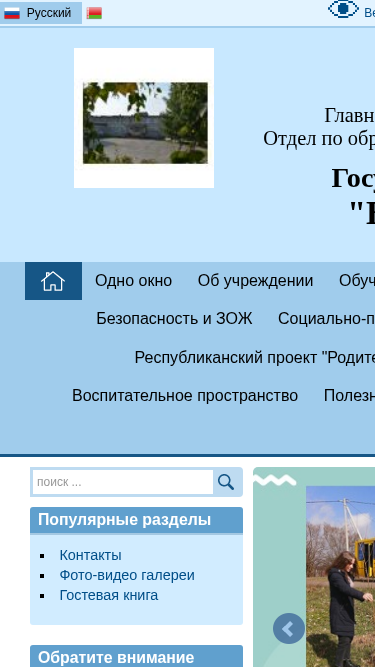Screen dimensions: 375x667
Task: Toggle visually impaired eye icon mode
Action: coord(343,9)
